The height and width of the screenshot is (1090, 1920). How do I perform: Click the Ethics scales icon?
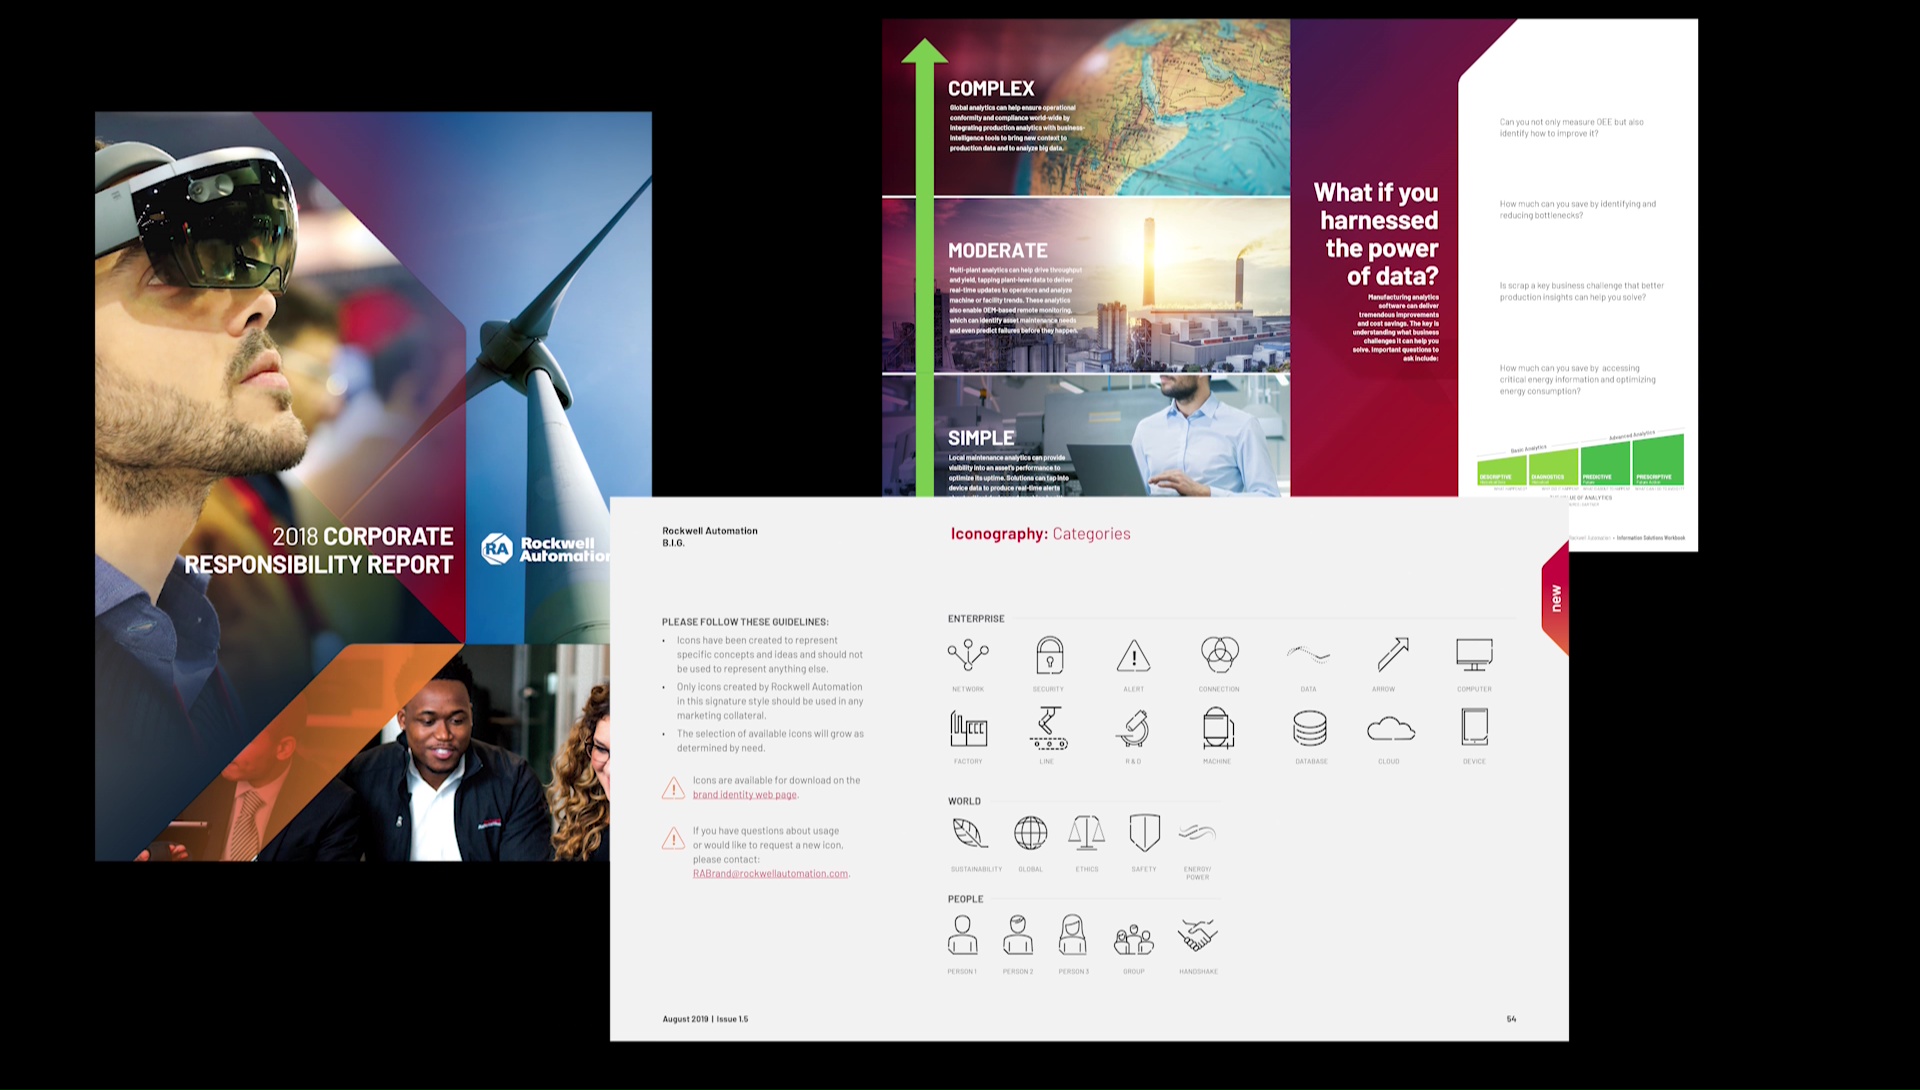pyautogui.click(x=1086, y=832)
